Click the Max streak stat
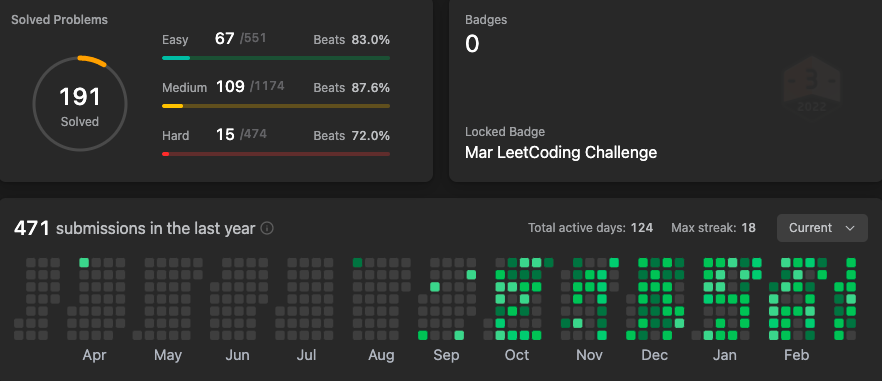This screenshot has height=381, width=882. tap(713, 228)
